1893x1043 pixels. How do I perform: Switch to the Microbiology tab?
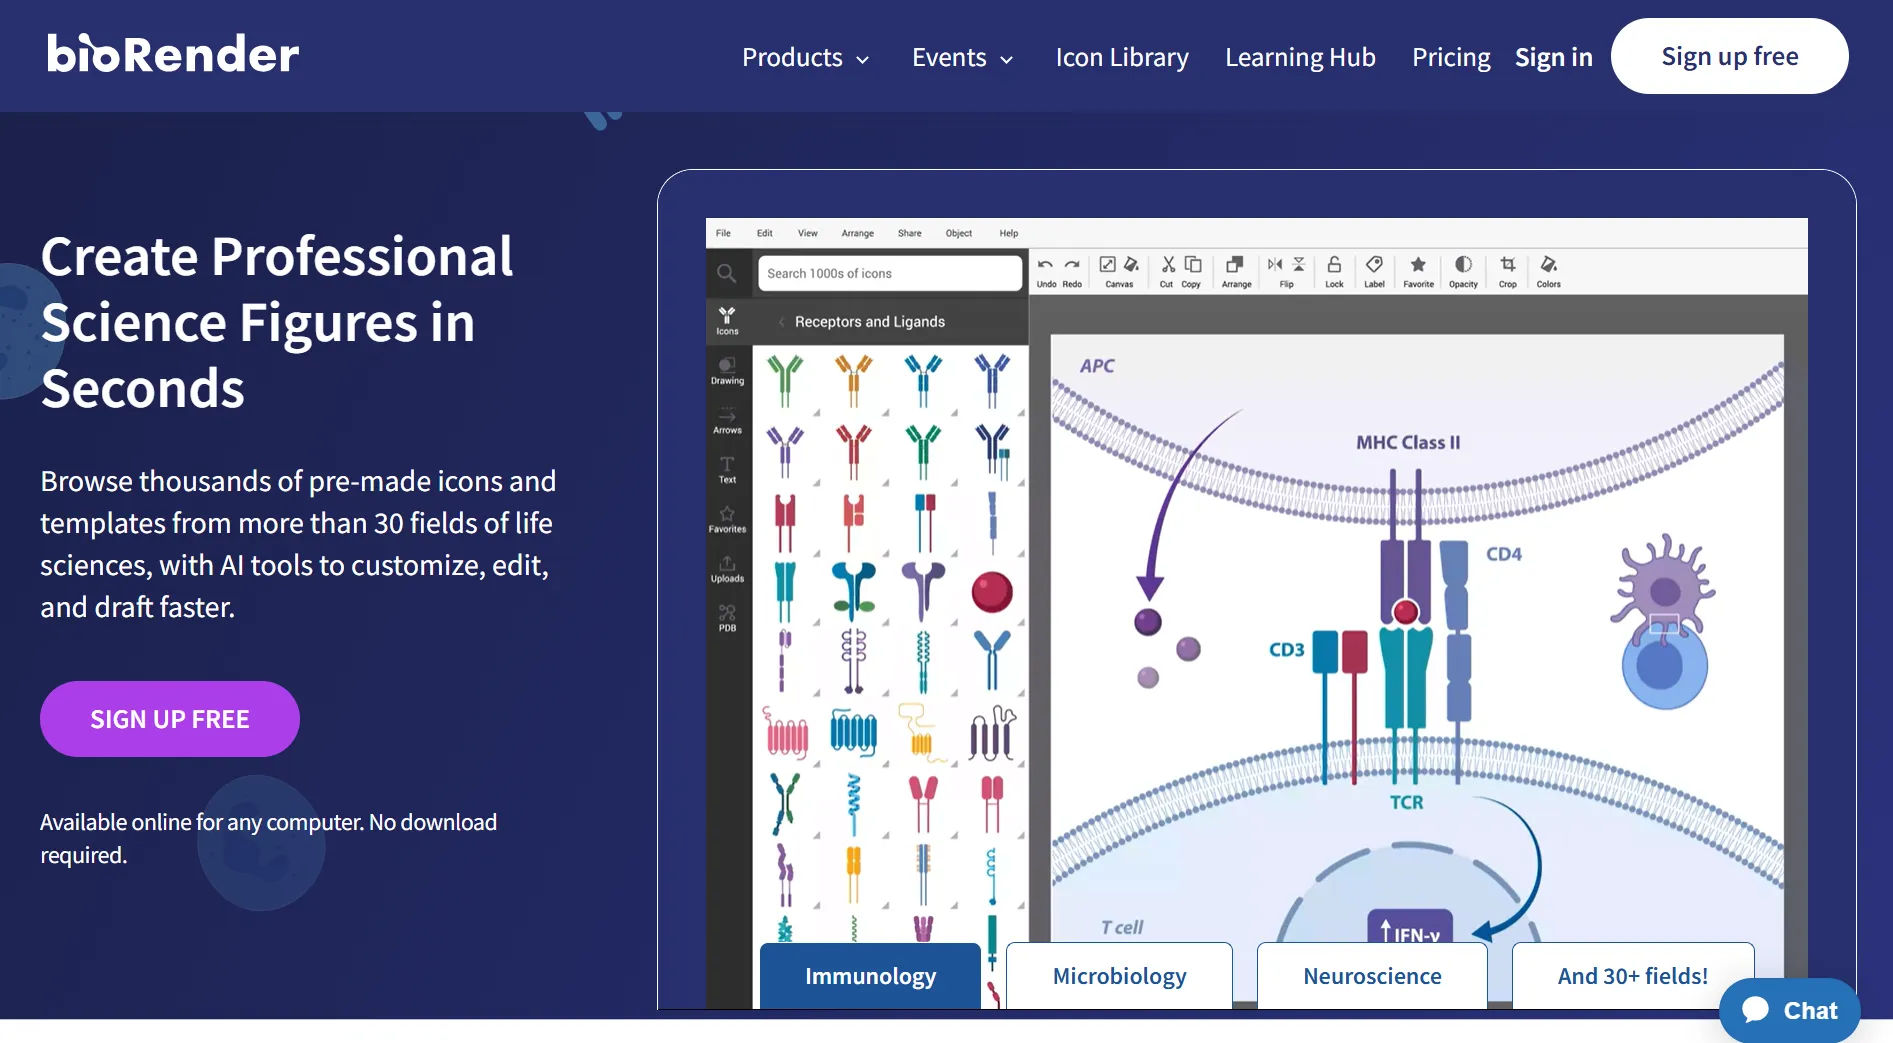(x=1119, y=976)
